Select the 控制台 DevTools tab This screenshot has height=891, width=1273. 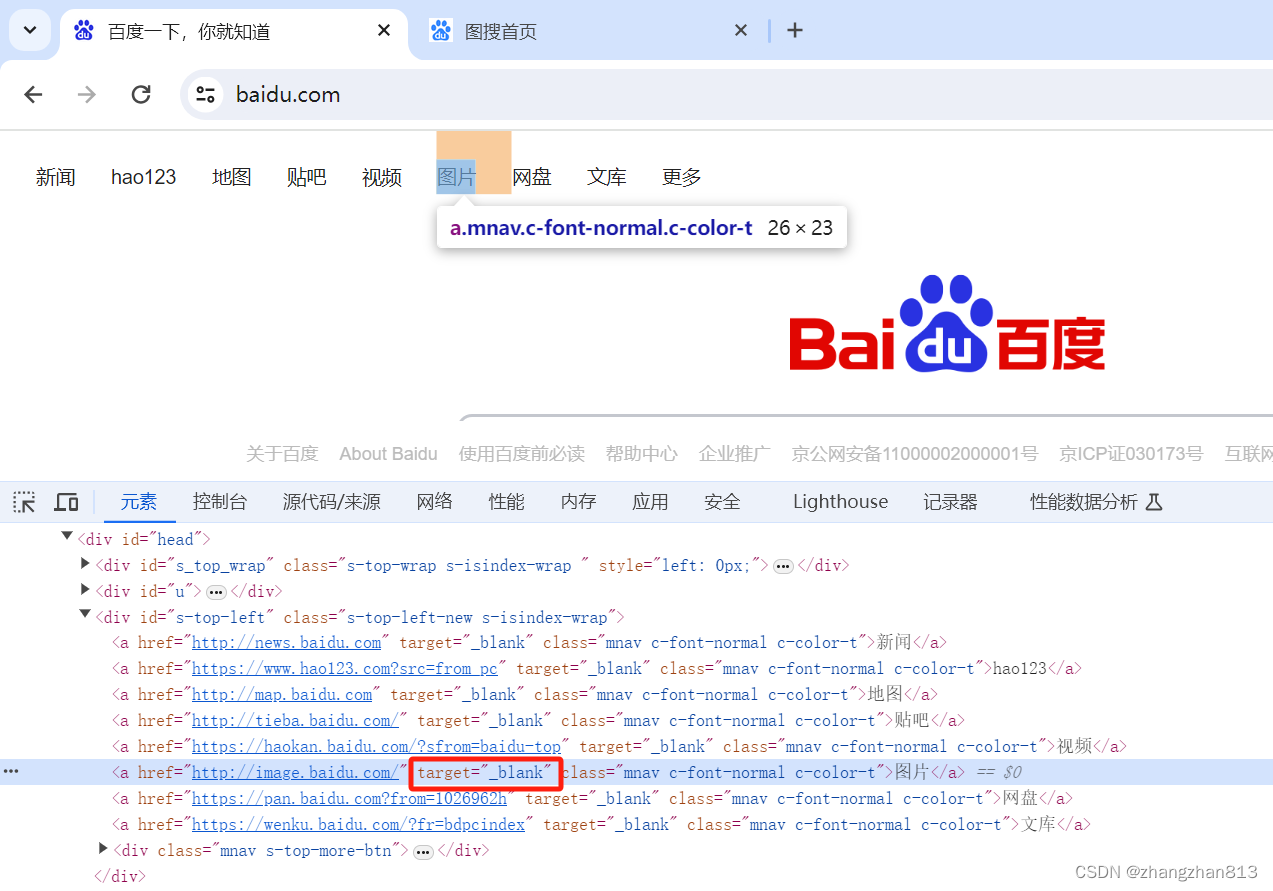pos(220,502)
